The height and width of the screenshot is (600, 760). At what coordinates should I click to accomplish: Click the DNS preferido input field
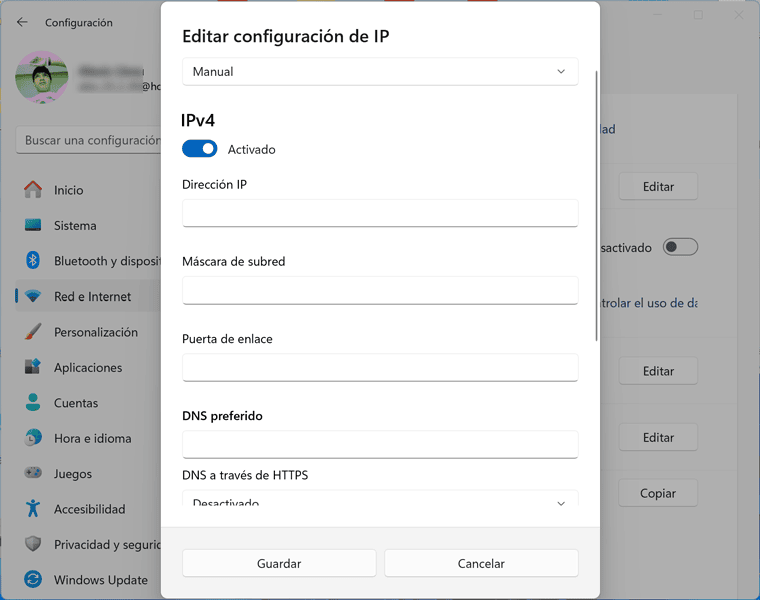pyautogui.click(x=380, y=444)
